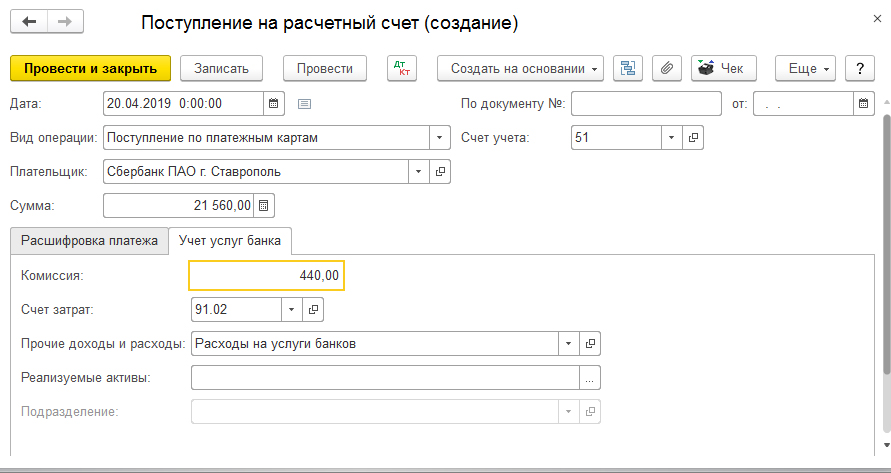891x473 pixels.
Task: Open calculator for Сумма field
Action: click(x=264, y=206)
